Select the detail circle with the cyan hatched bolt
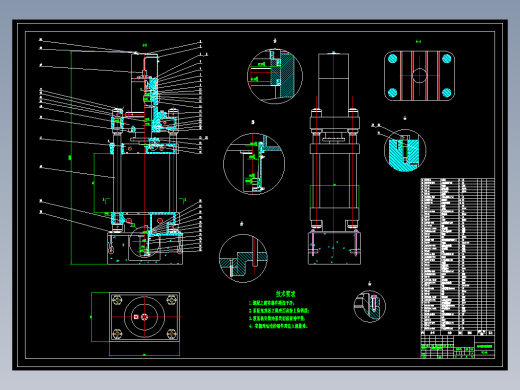 click(x=405, y=150)
